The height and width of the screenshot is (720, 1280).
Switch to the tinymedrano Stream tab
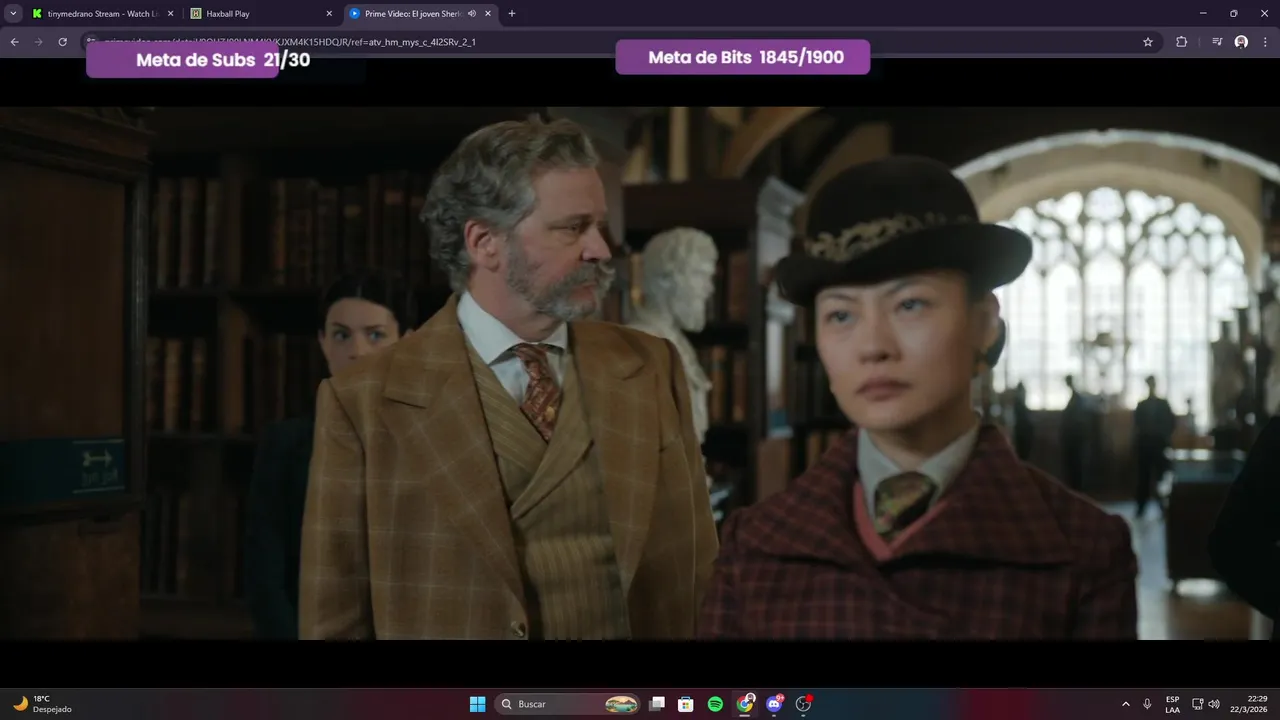tap(100, 14)
